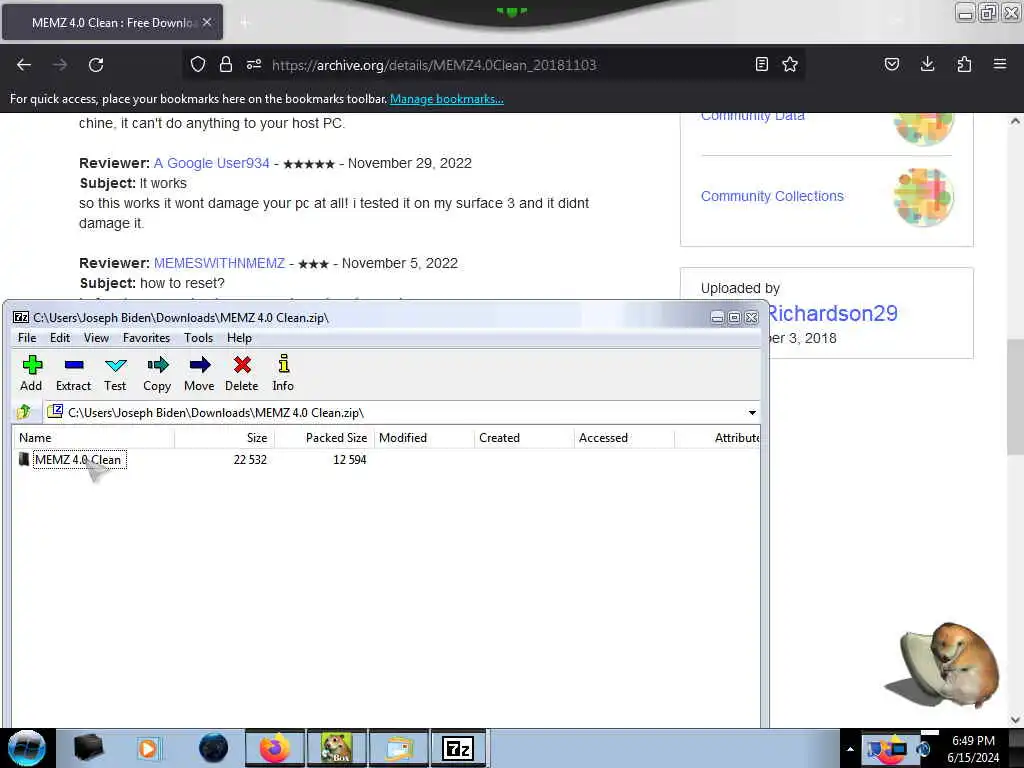Screen dimensions: 1024x768
Task: Select the Copy toolbar icon in 7-Zip
Action: tap(157, 373)
